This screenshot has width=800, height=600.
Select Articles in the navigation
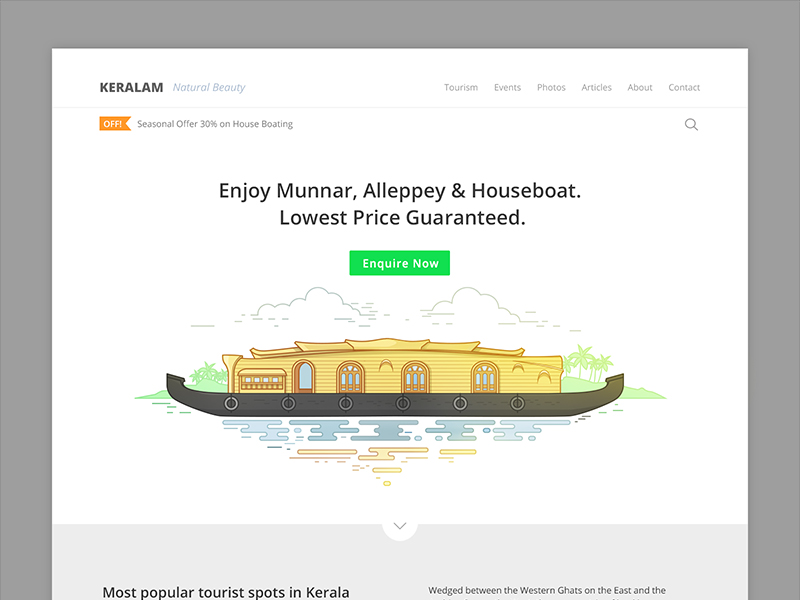596,88
